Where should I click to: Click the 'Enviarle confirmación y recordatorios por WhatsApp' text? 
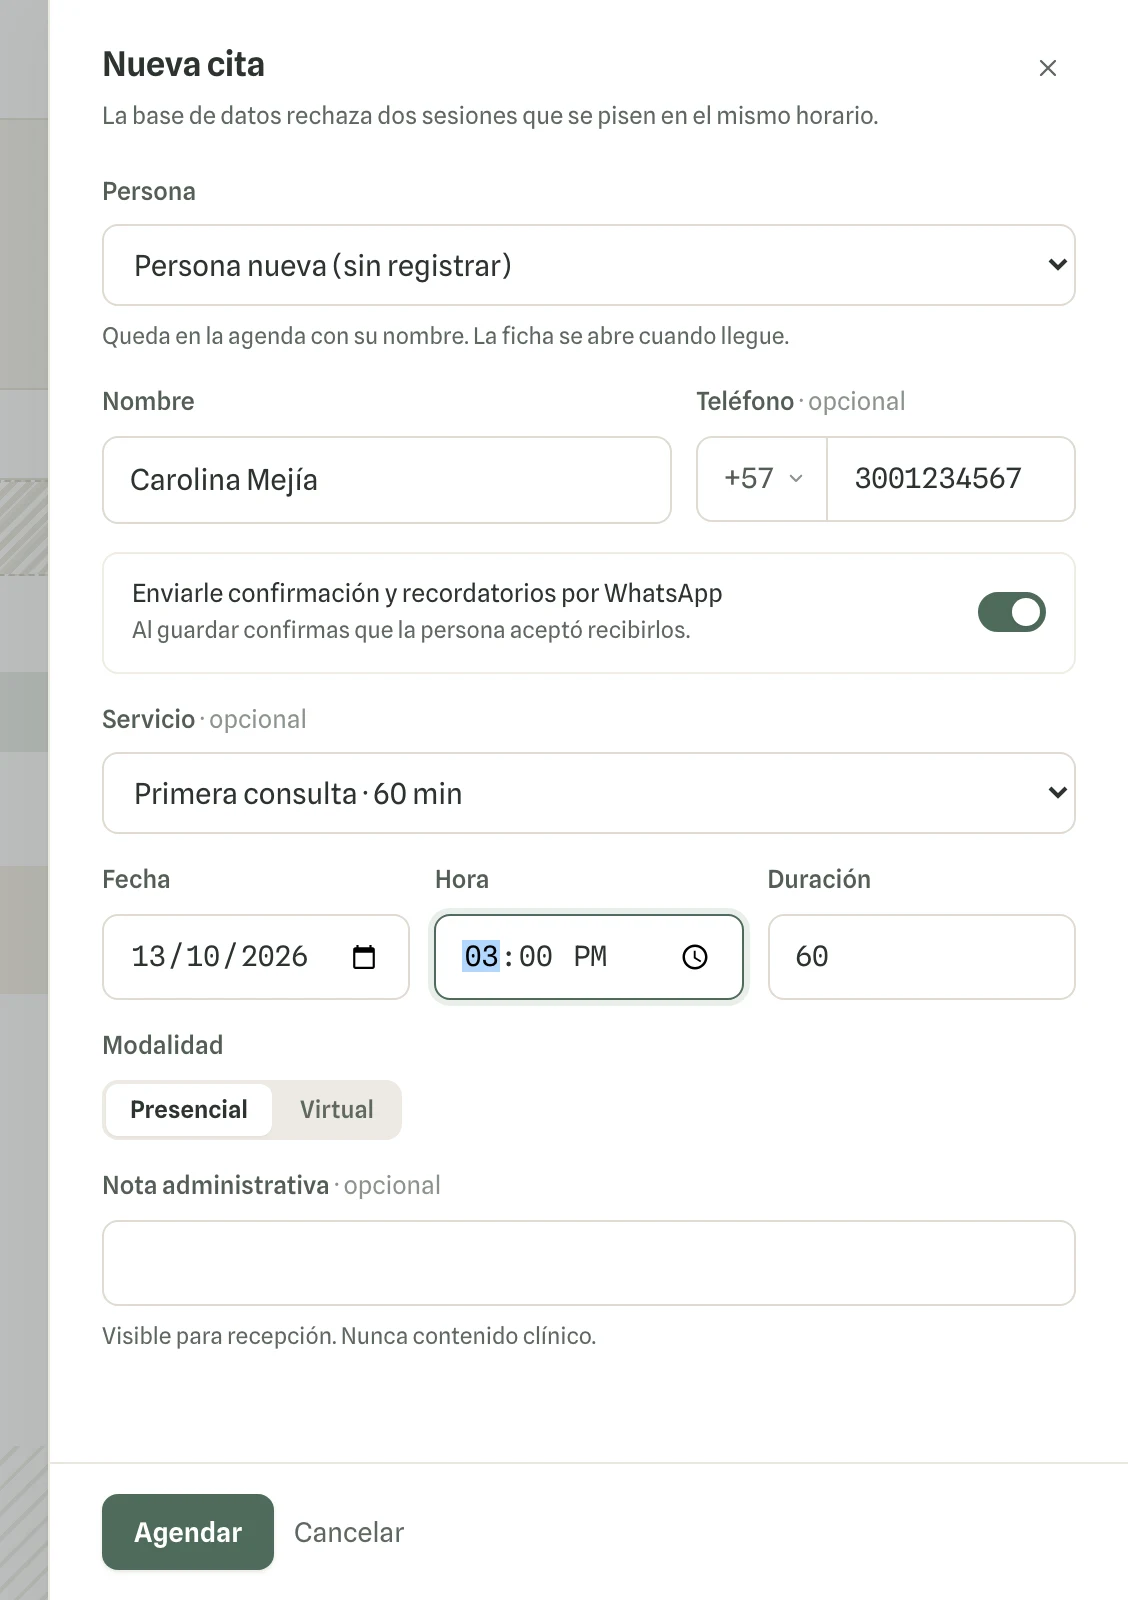pyautogui.click(x=427, y=593)
